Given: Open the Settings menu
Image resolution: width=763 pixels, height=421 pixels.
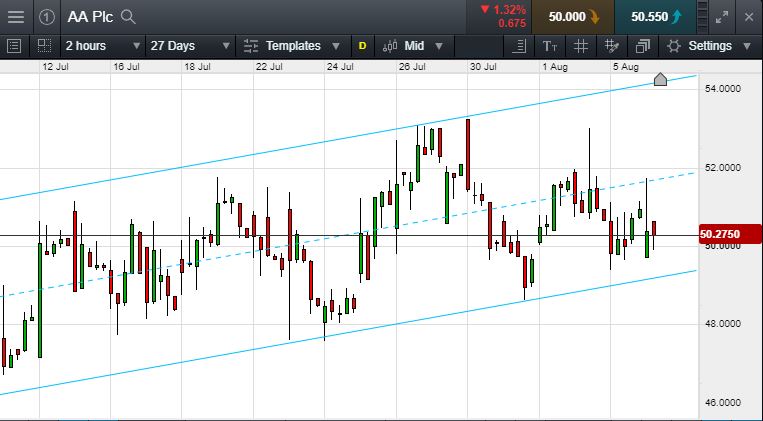Looking at the screenshot, I should [708, 46].
